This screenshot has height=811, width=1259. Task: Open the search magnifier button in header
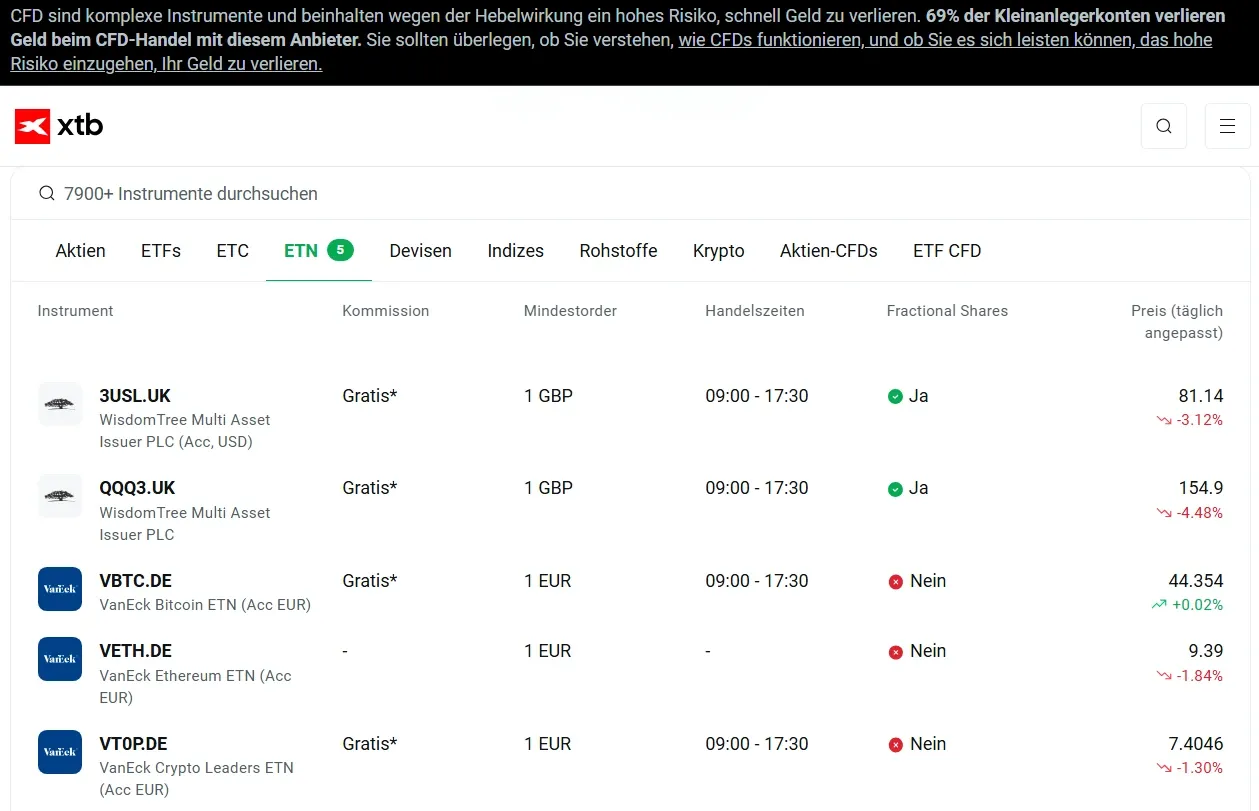click(1164, 126)
